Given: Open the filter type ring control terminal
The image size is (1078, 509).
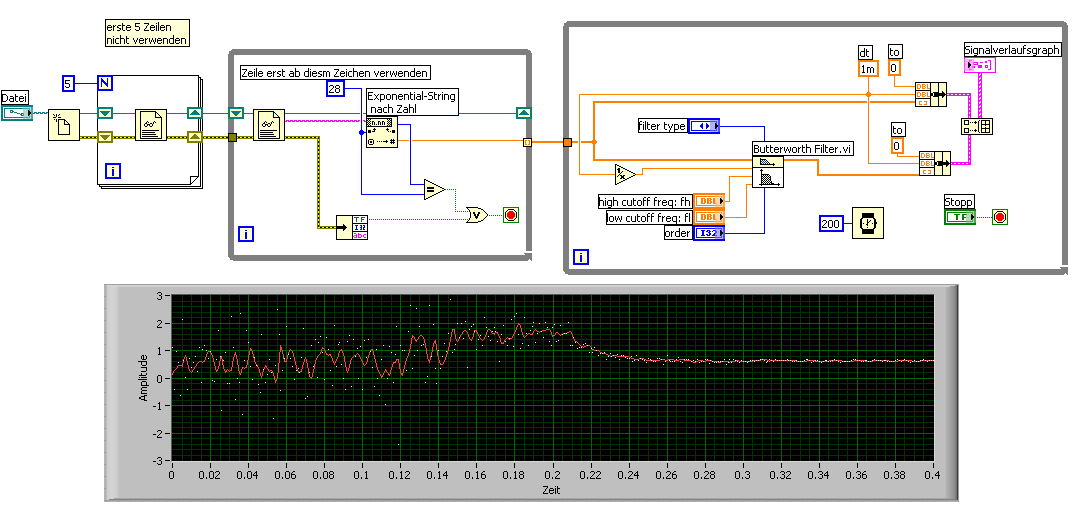Looking at the screenshot, I should pos(703,126).
